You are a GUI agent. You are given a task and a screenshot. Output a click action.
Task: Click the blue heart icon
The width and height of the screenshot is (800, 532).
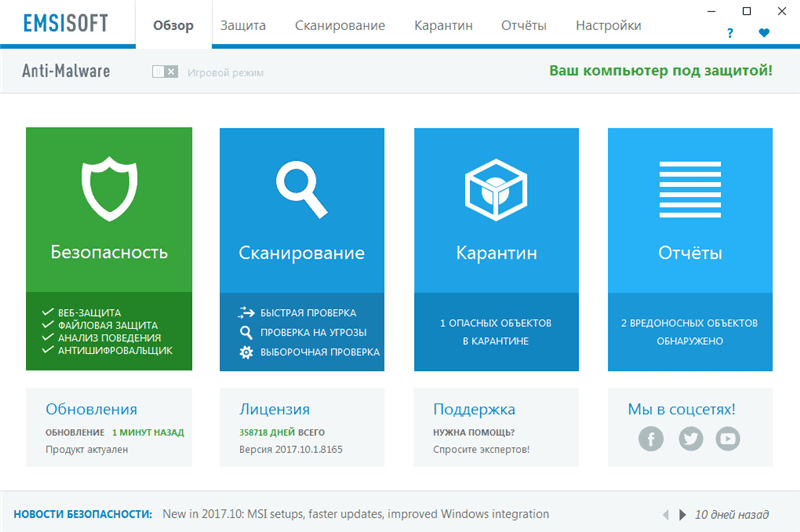coord(764,33)
